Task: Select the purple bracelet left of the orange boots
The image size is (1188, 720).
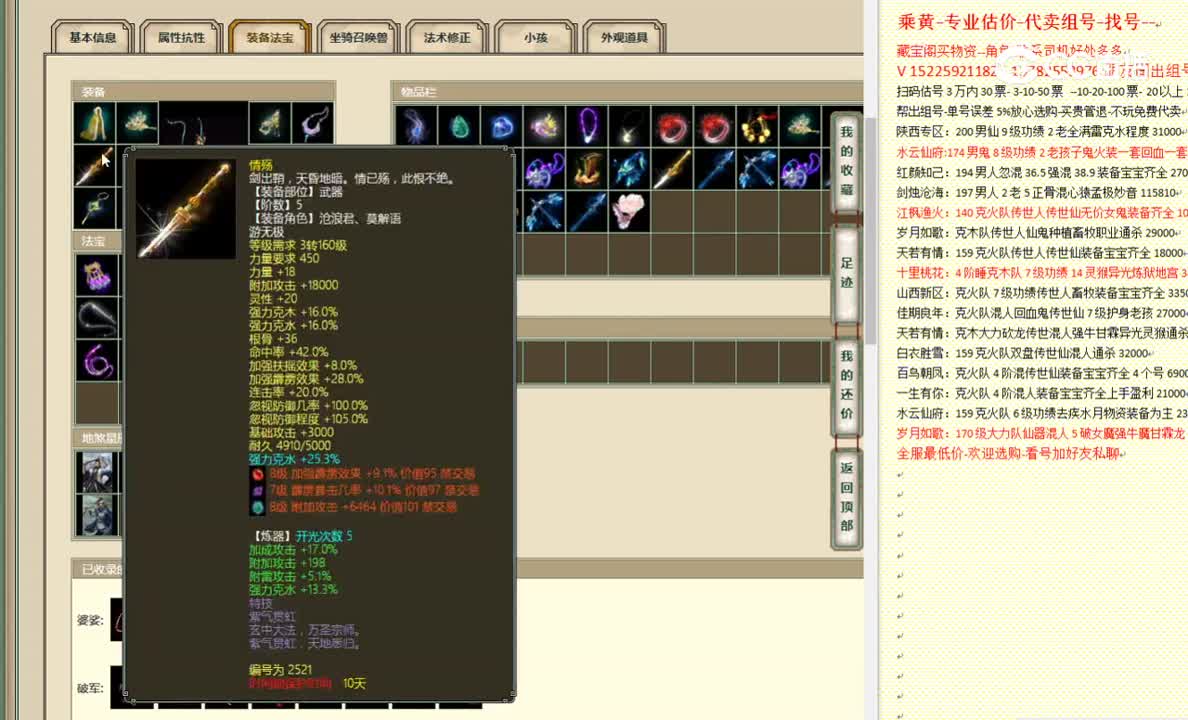Action: tap(544, 168)
